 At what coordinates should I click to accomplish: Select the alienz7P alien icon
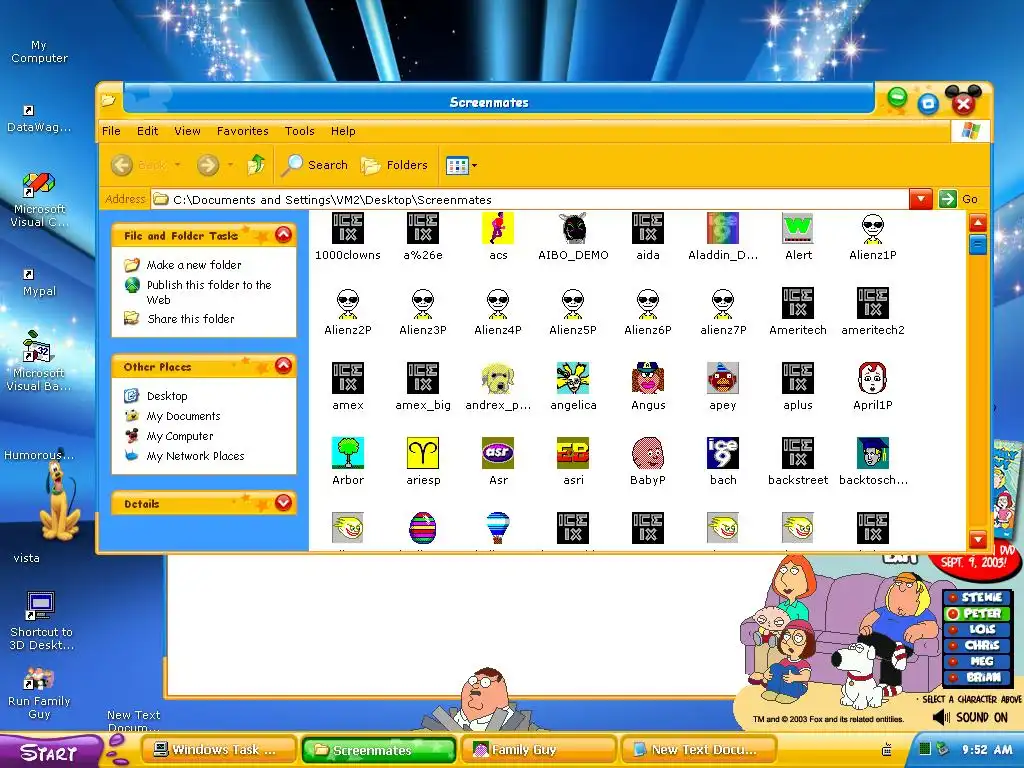click(x=723, y=303)
